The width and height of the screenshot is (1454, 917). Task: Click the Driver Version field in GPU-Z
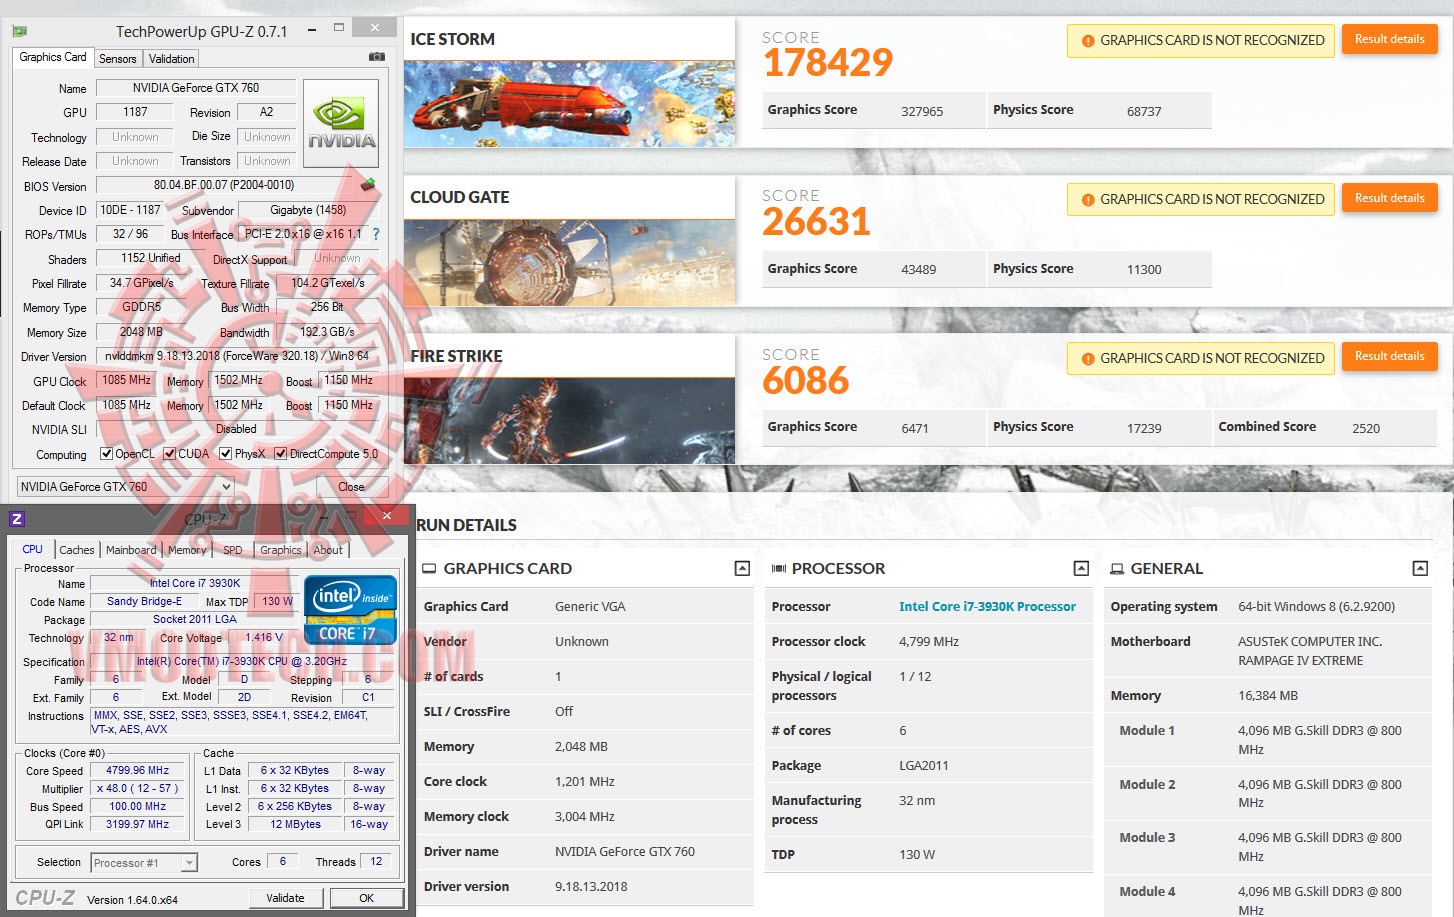point(237,356)
